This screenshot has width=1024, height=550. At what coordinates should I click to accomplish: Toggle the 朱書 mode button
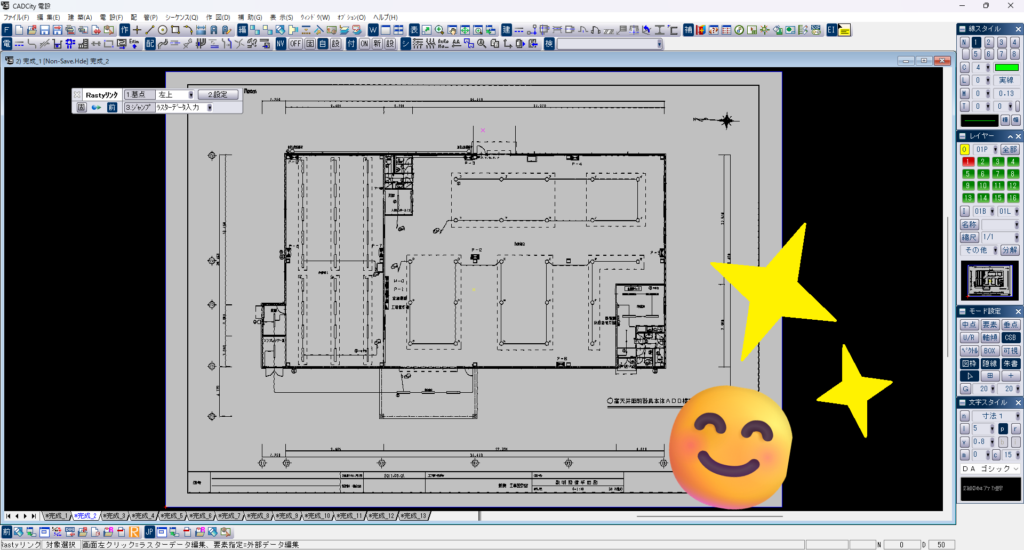(x=1010, y=364)
